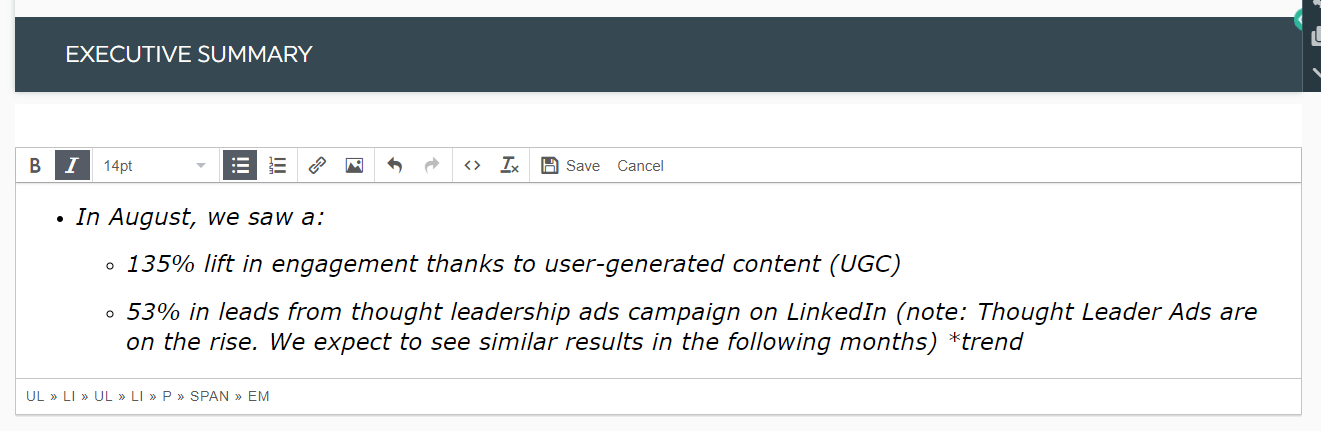Select the SPAN element in path bar
The width and height of the screenshot is (1321, 431).
point(209,397)
